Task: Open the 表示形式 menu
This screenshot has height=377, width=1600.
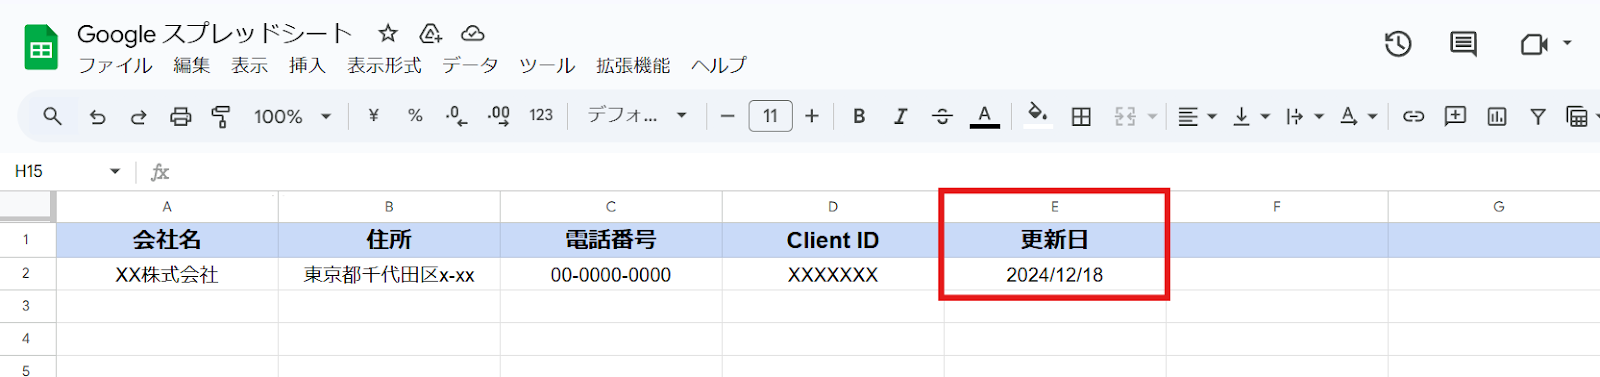Action: click(384, 66)
